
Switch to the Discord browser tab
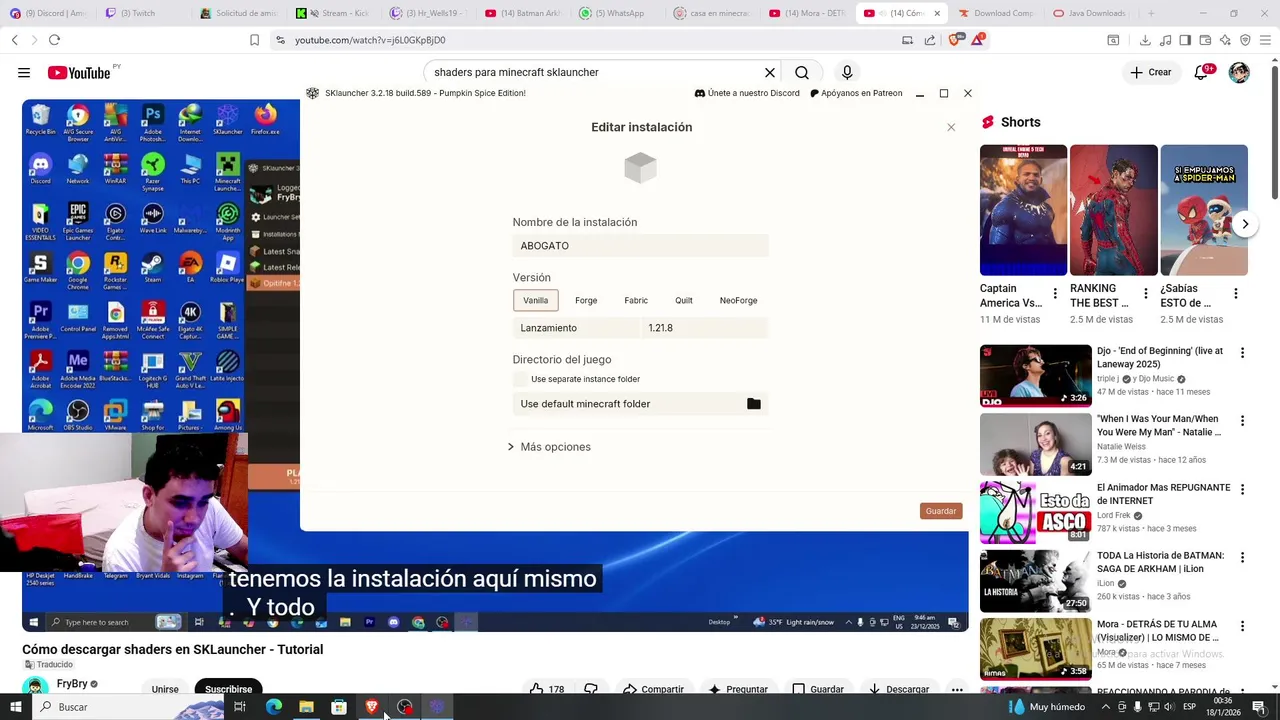[x=48, y=13]
